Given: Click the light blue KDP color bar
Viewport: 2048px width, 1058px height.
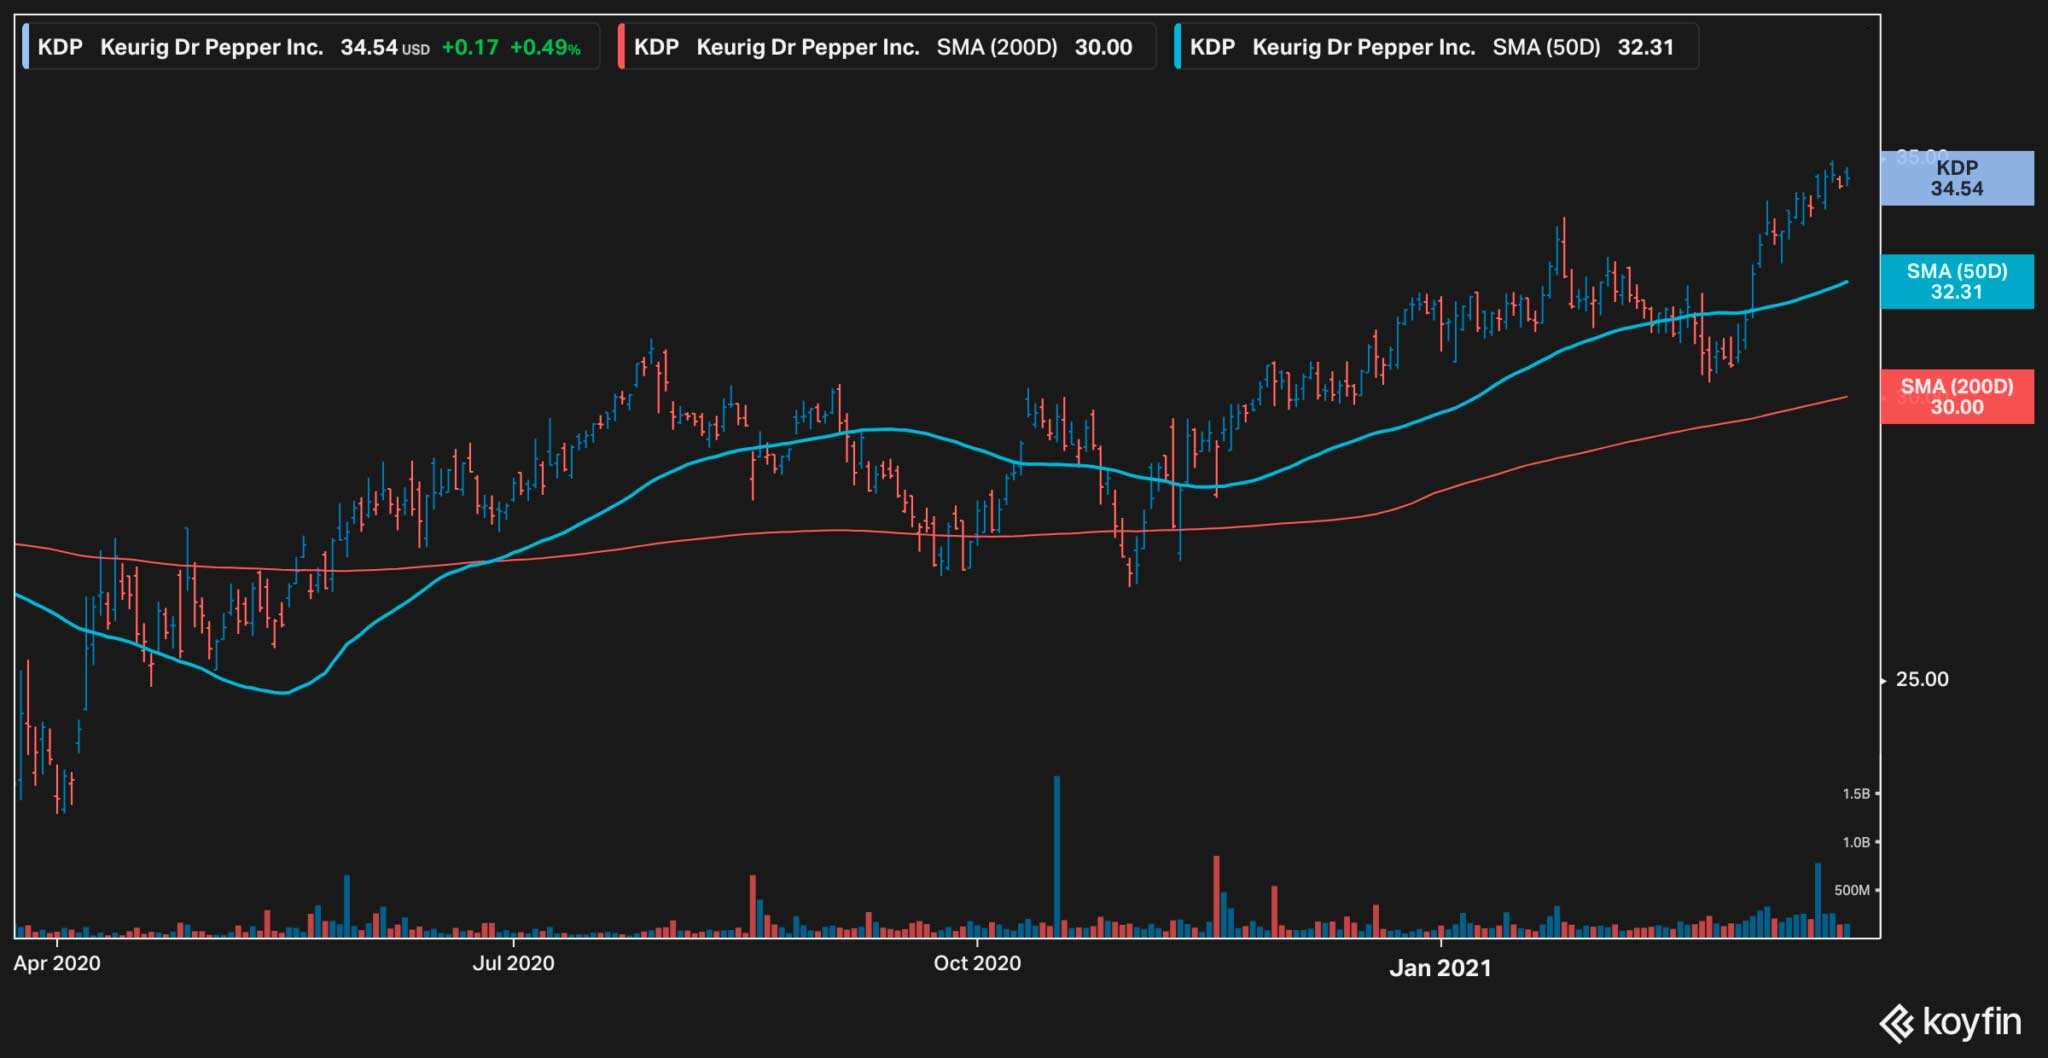Looking at the screenshot, I should point(25,47).
